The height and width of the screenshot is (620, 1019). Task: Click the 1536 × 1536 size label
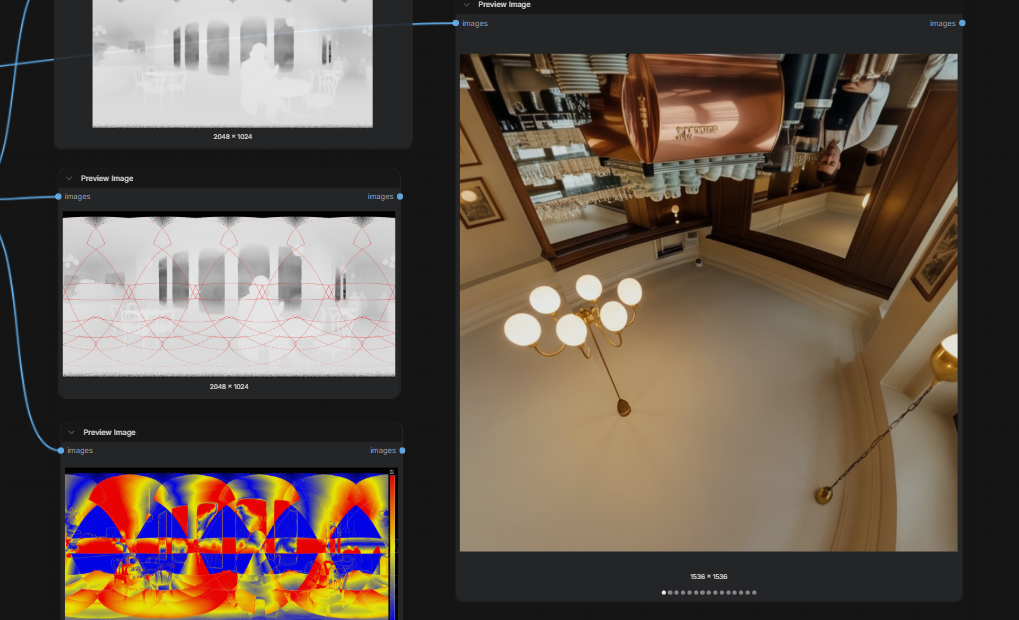click(708, 576)
